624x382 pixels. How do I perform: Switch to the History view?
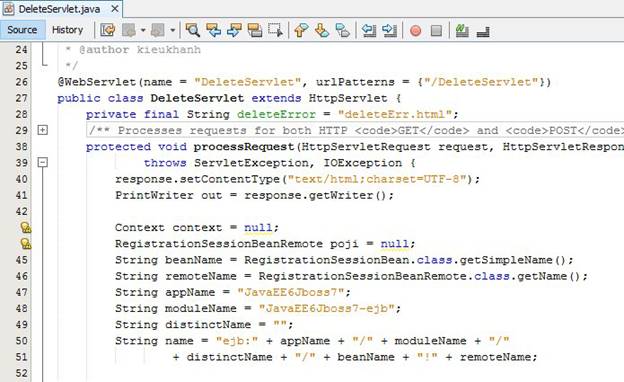pos(68,30)
